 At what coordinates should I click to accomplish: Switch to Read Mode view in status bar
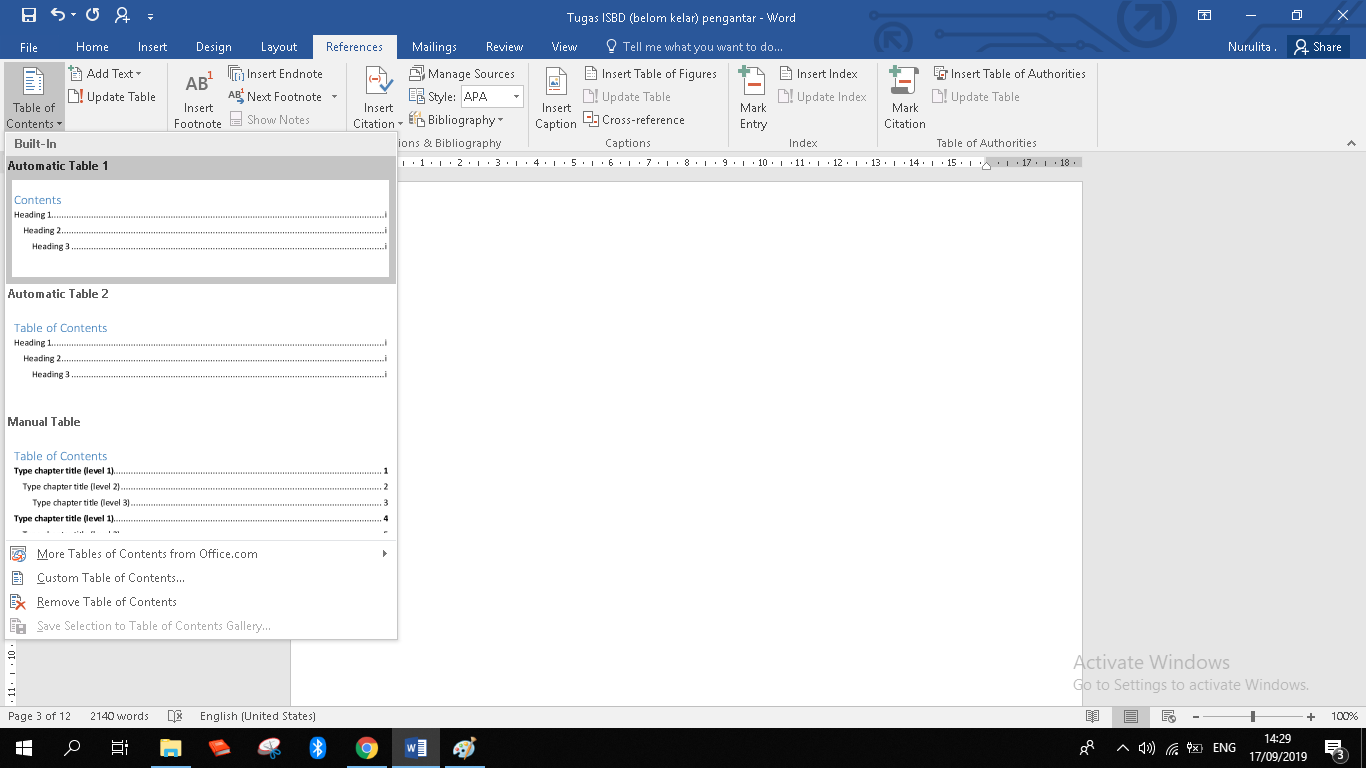(x=1093, y=716)
